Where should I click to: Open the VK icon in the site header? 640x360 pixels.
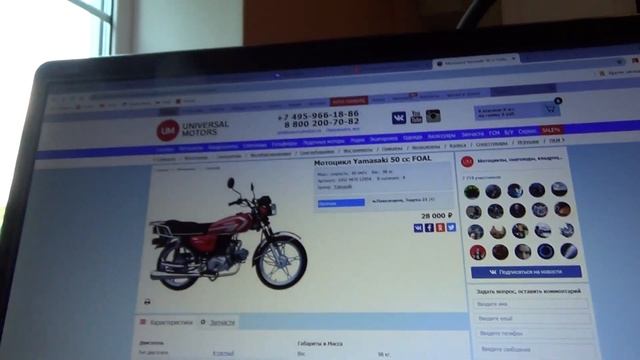399,118
